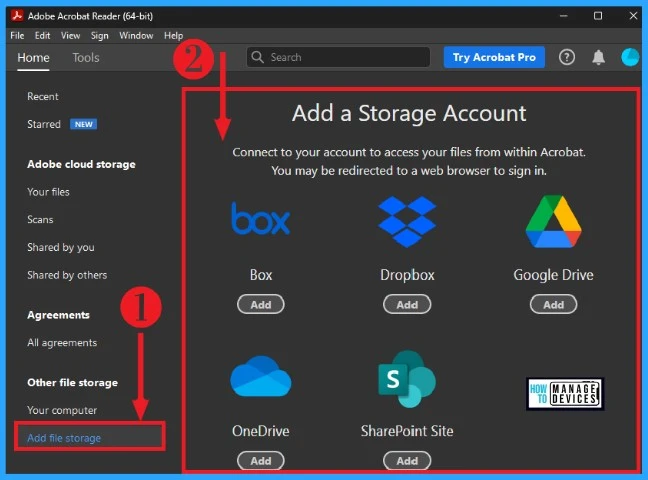Click the Box logo icon

[260, 218]
